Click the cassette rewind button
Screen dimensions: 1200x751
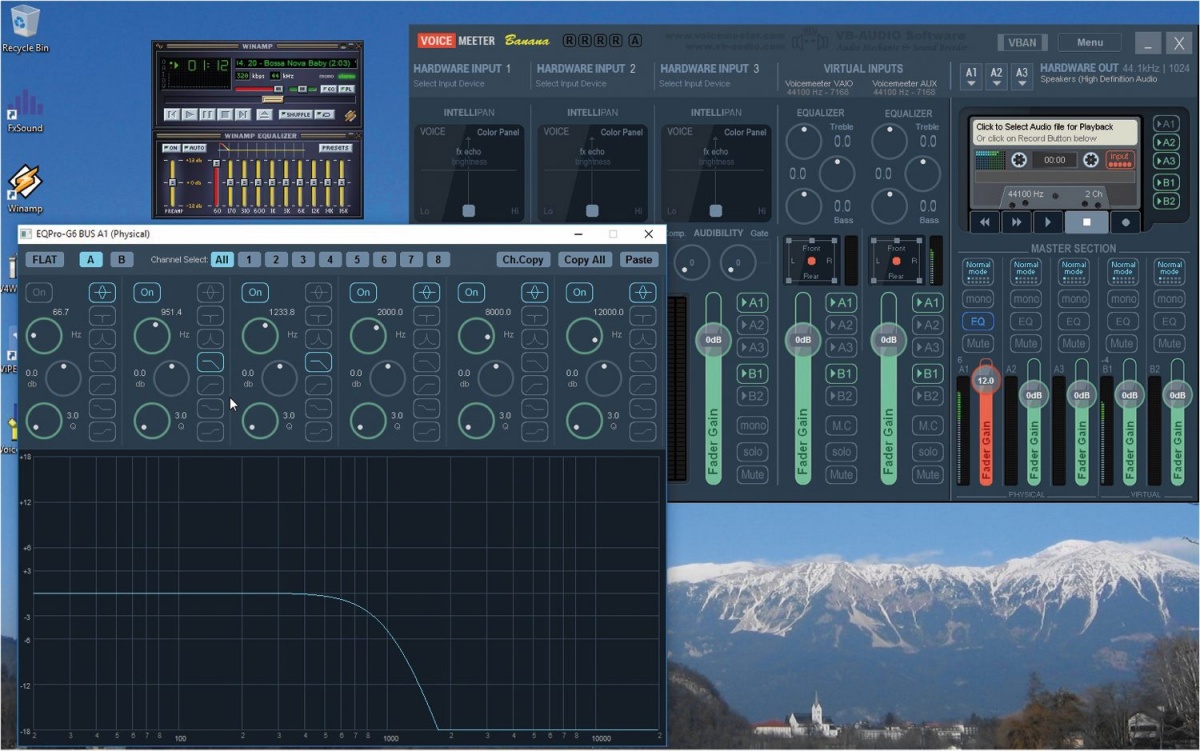(x=985, y=222)
